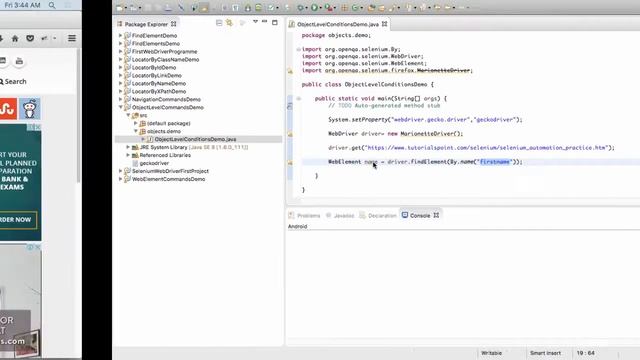This screenshot has width=640, height=360.
Task: Open the Run icon's dropdown arrow
Action: [x=321, y=8]
